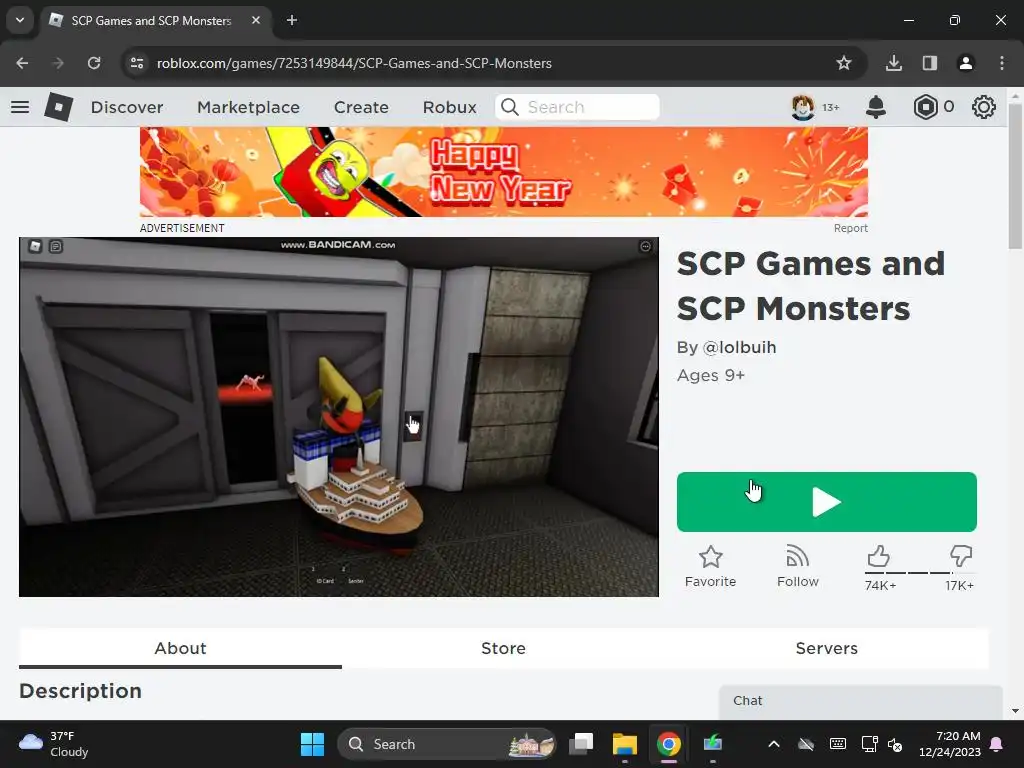Switch to the Servers tab
Viewport: 1024px width, 768px height.
tap(826, 648)
